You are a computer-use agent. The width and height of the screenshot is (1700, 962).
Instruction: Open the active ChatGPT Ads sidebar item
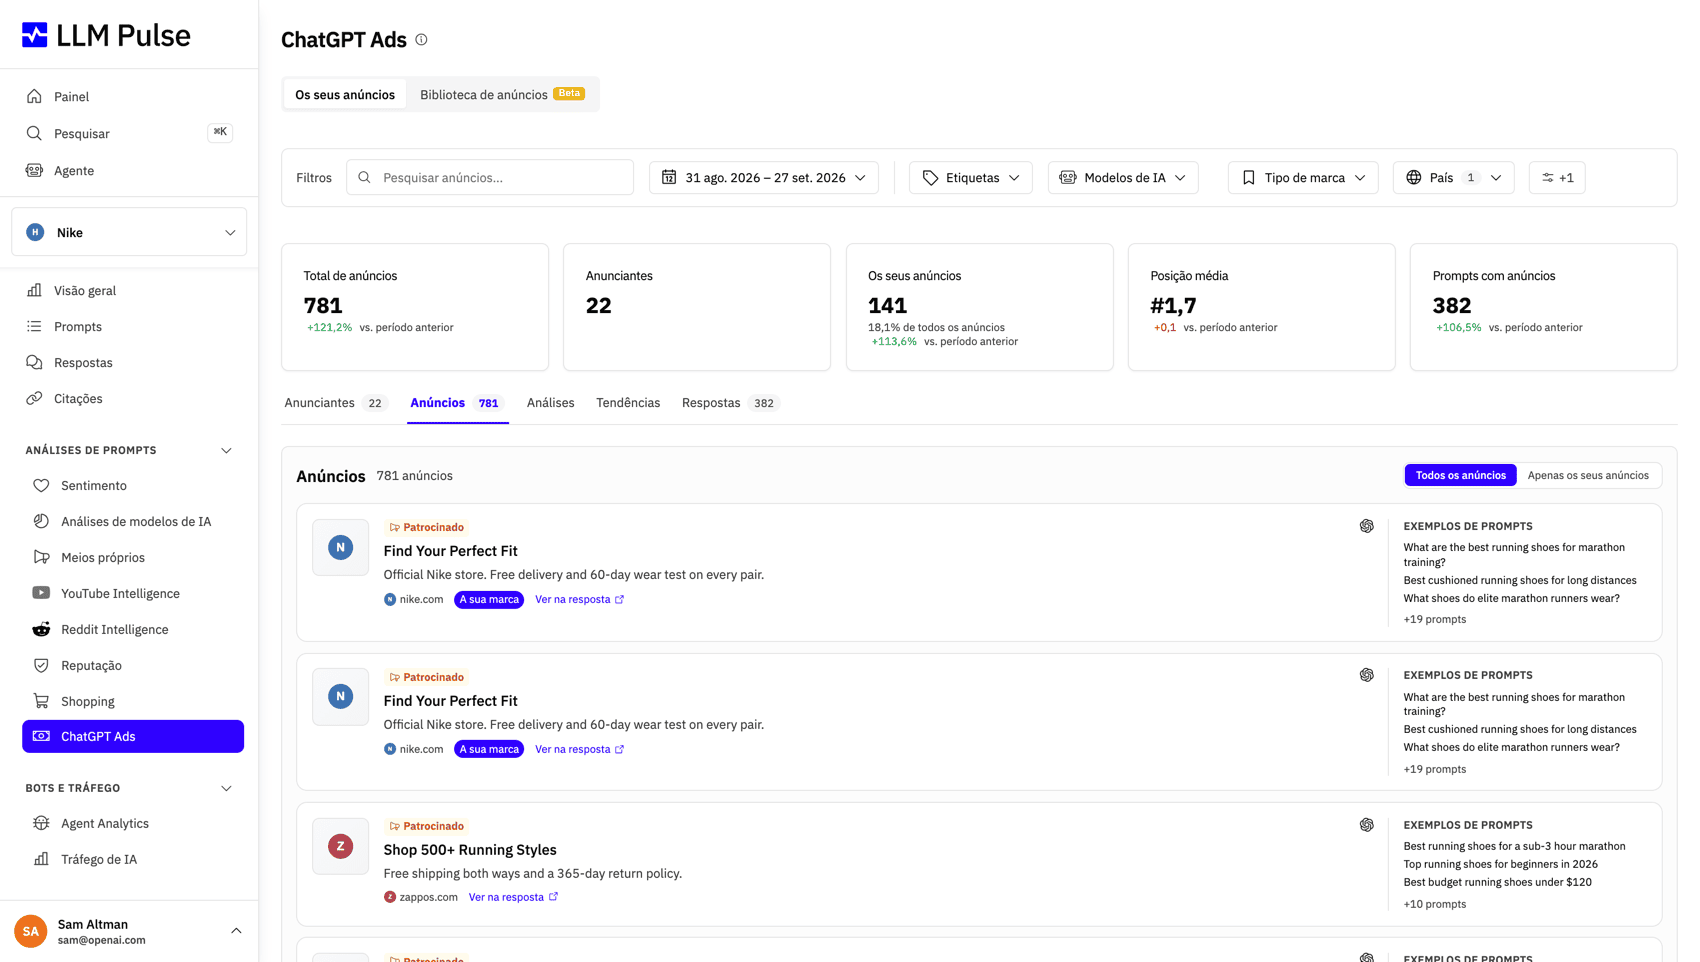click(x=133, y=737)
